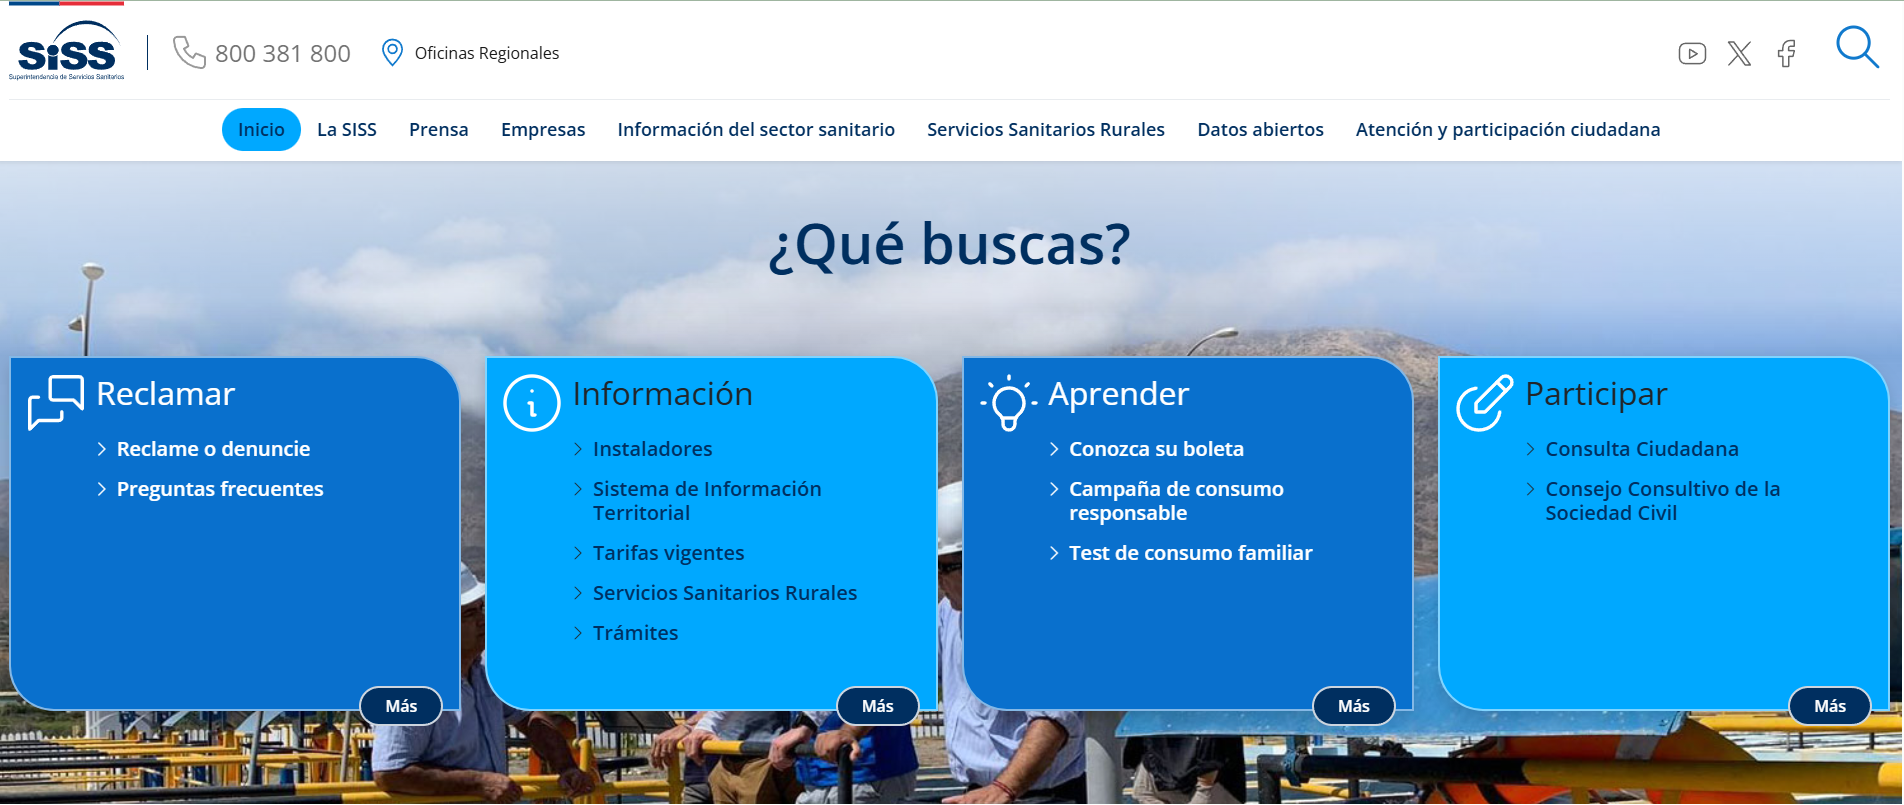Open the Preguntas frecuentes link
Image resolution: width=1904 pixels, height=805 pixels.
tap(220, 489)
